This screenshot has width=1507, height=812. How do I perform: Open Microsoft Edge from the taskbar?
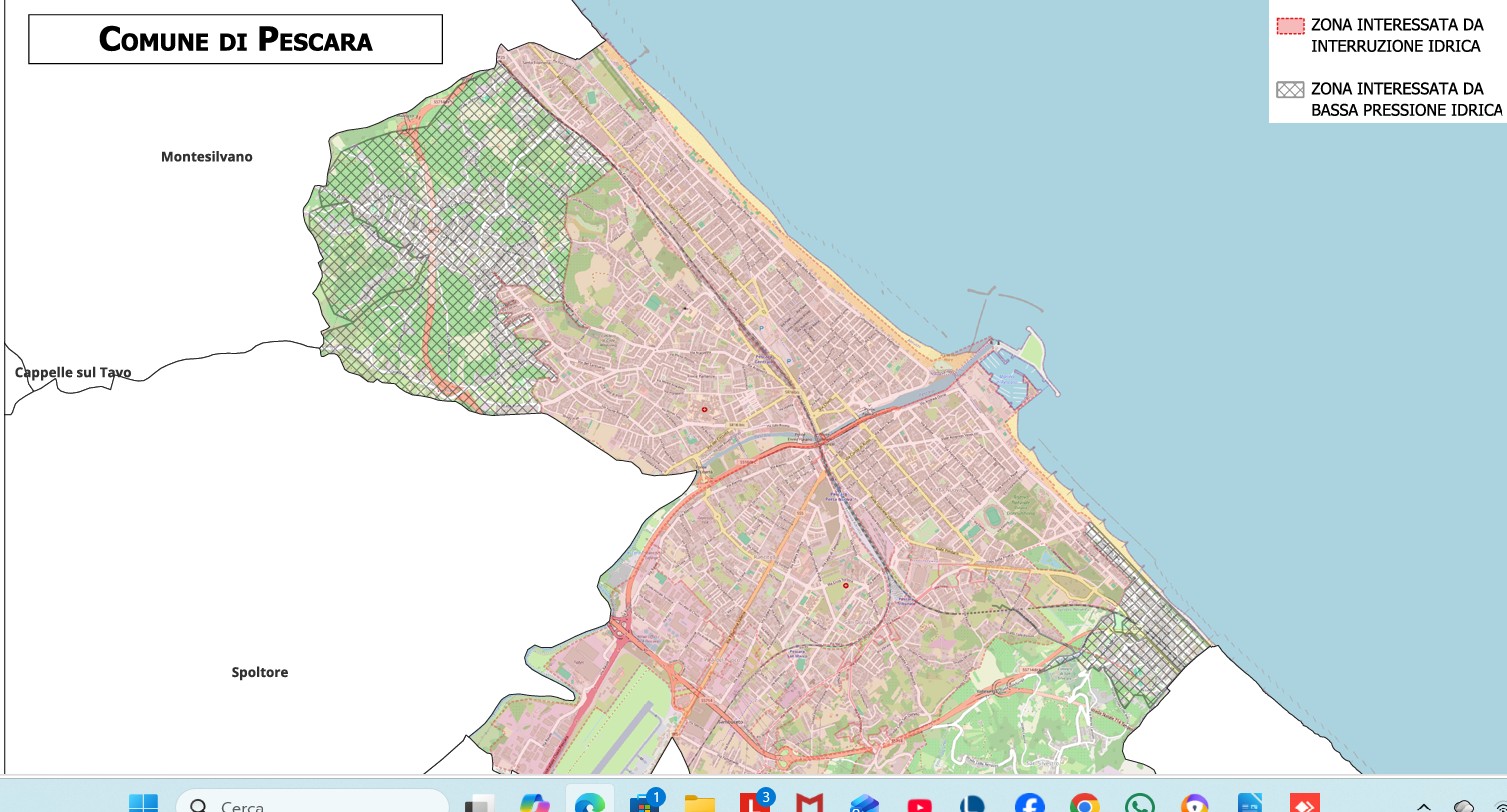[590, 803]
